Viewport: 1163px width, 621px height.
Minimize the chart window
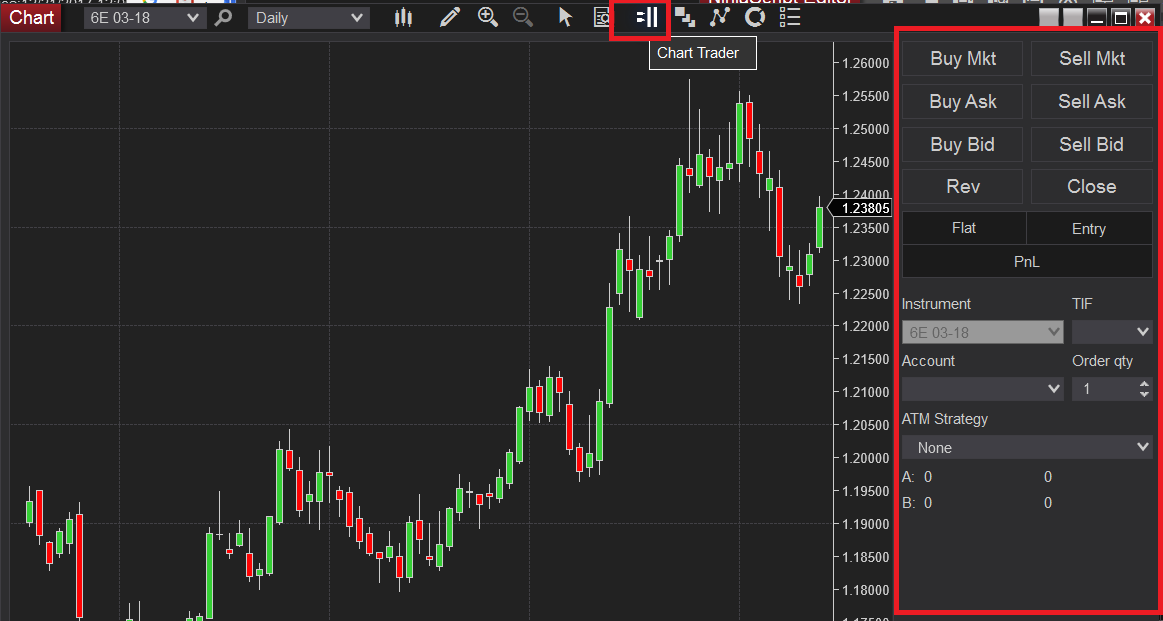[1097, 18]
